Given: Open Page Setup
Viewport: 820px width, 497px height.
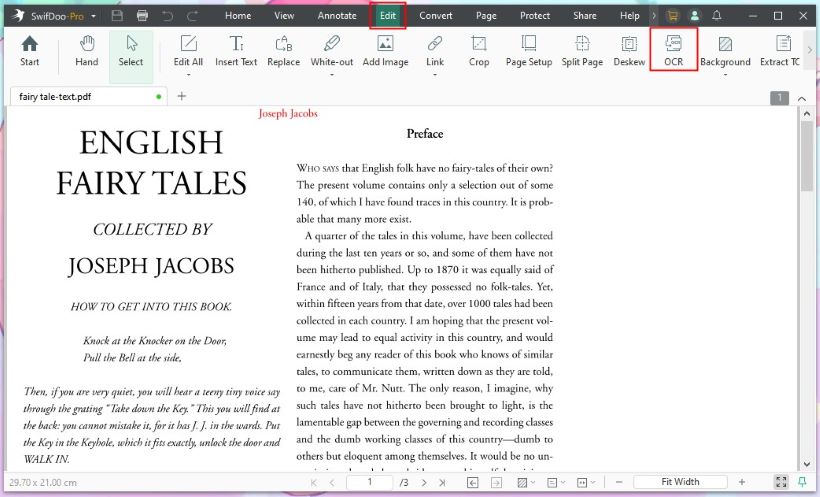Looking at the screenshot, I should coord(529,51).
